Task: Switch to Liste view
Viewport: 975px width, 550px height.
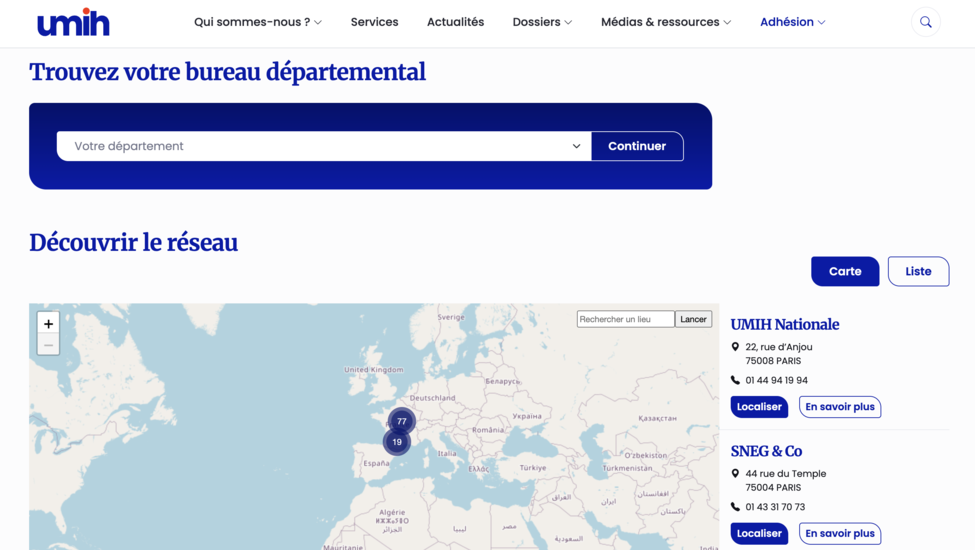Action: pyautogui.click(x=918, y=271)
